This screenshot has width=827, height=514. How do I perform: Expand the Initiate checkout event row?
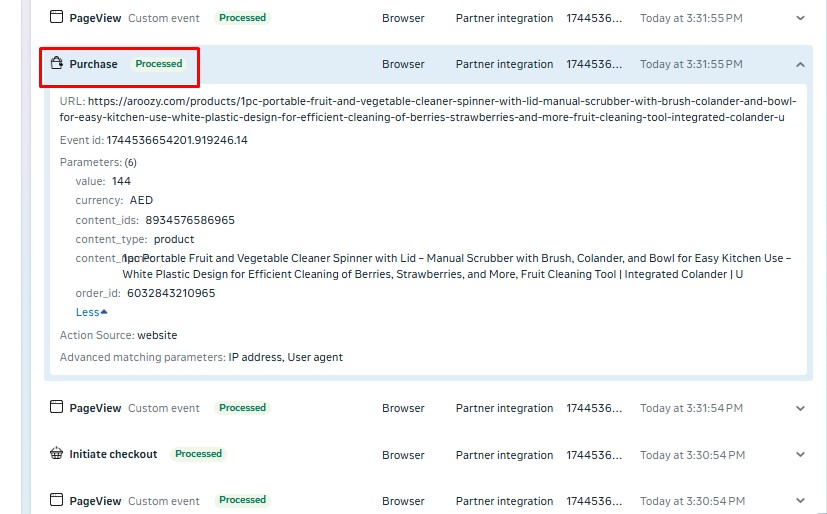800,455
